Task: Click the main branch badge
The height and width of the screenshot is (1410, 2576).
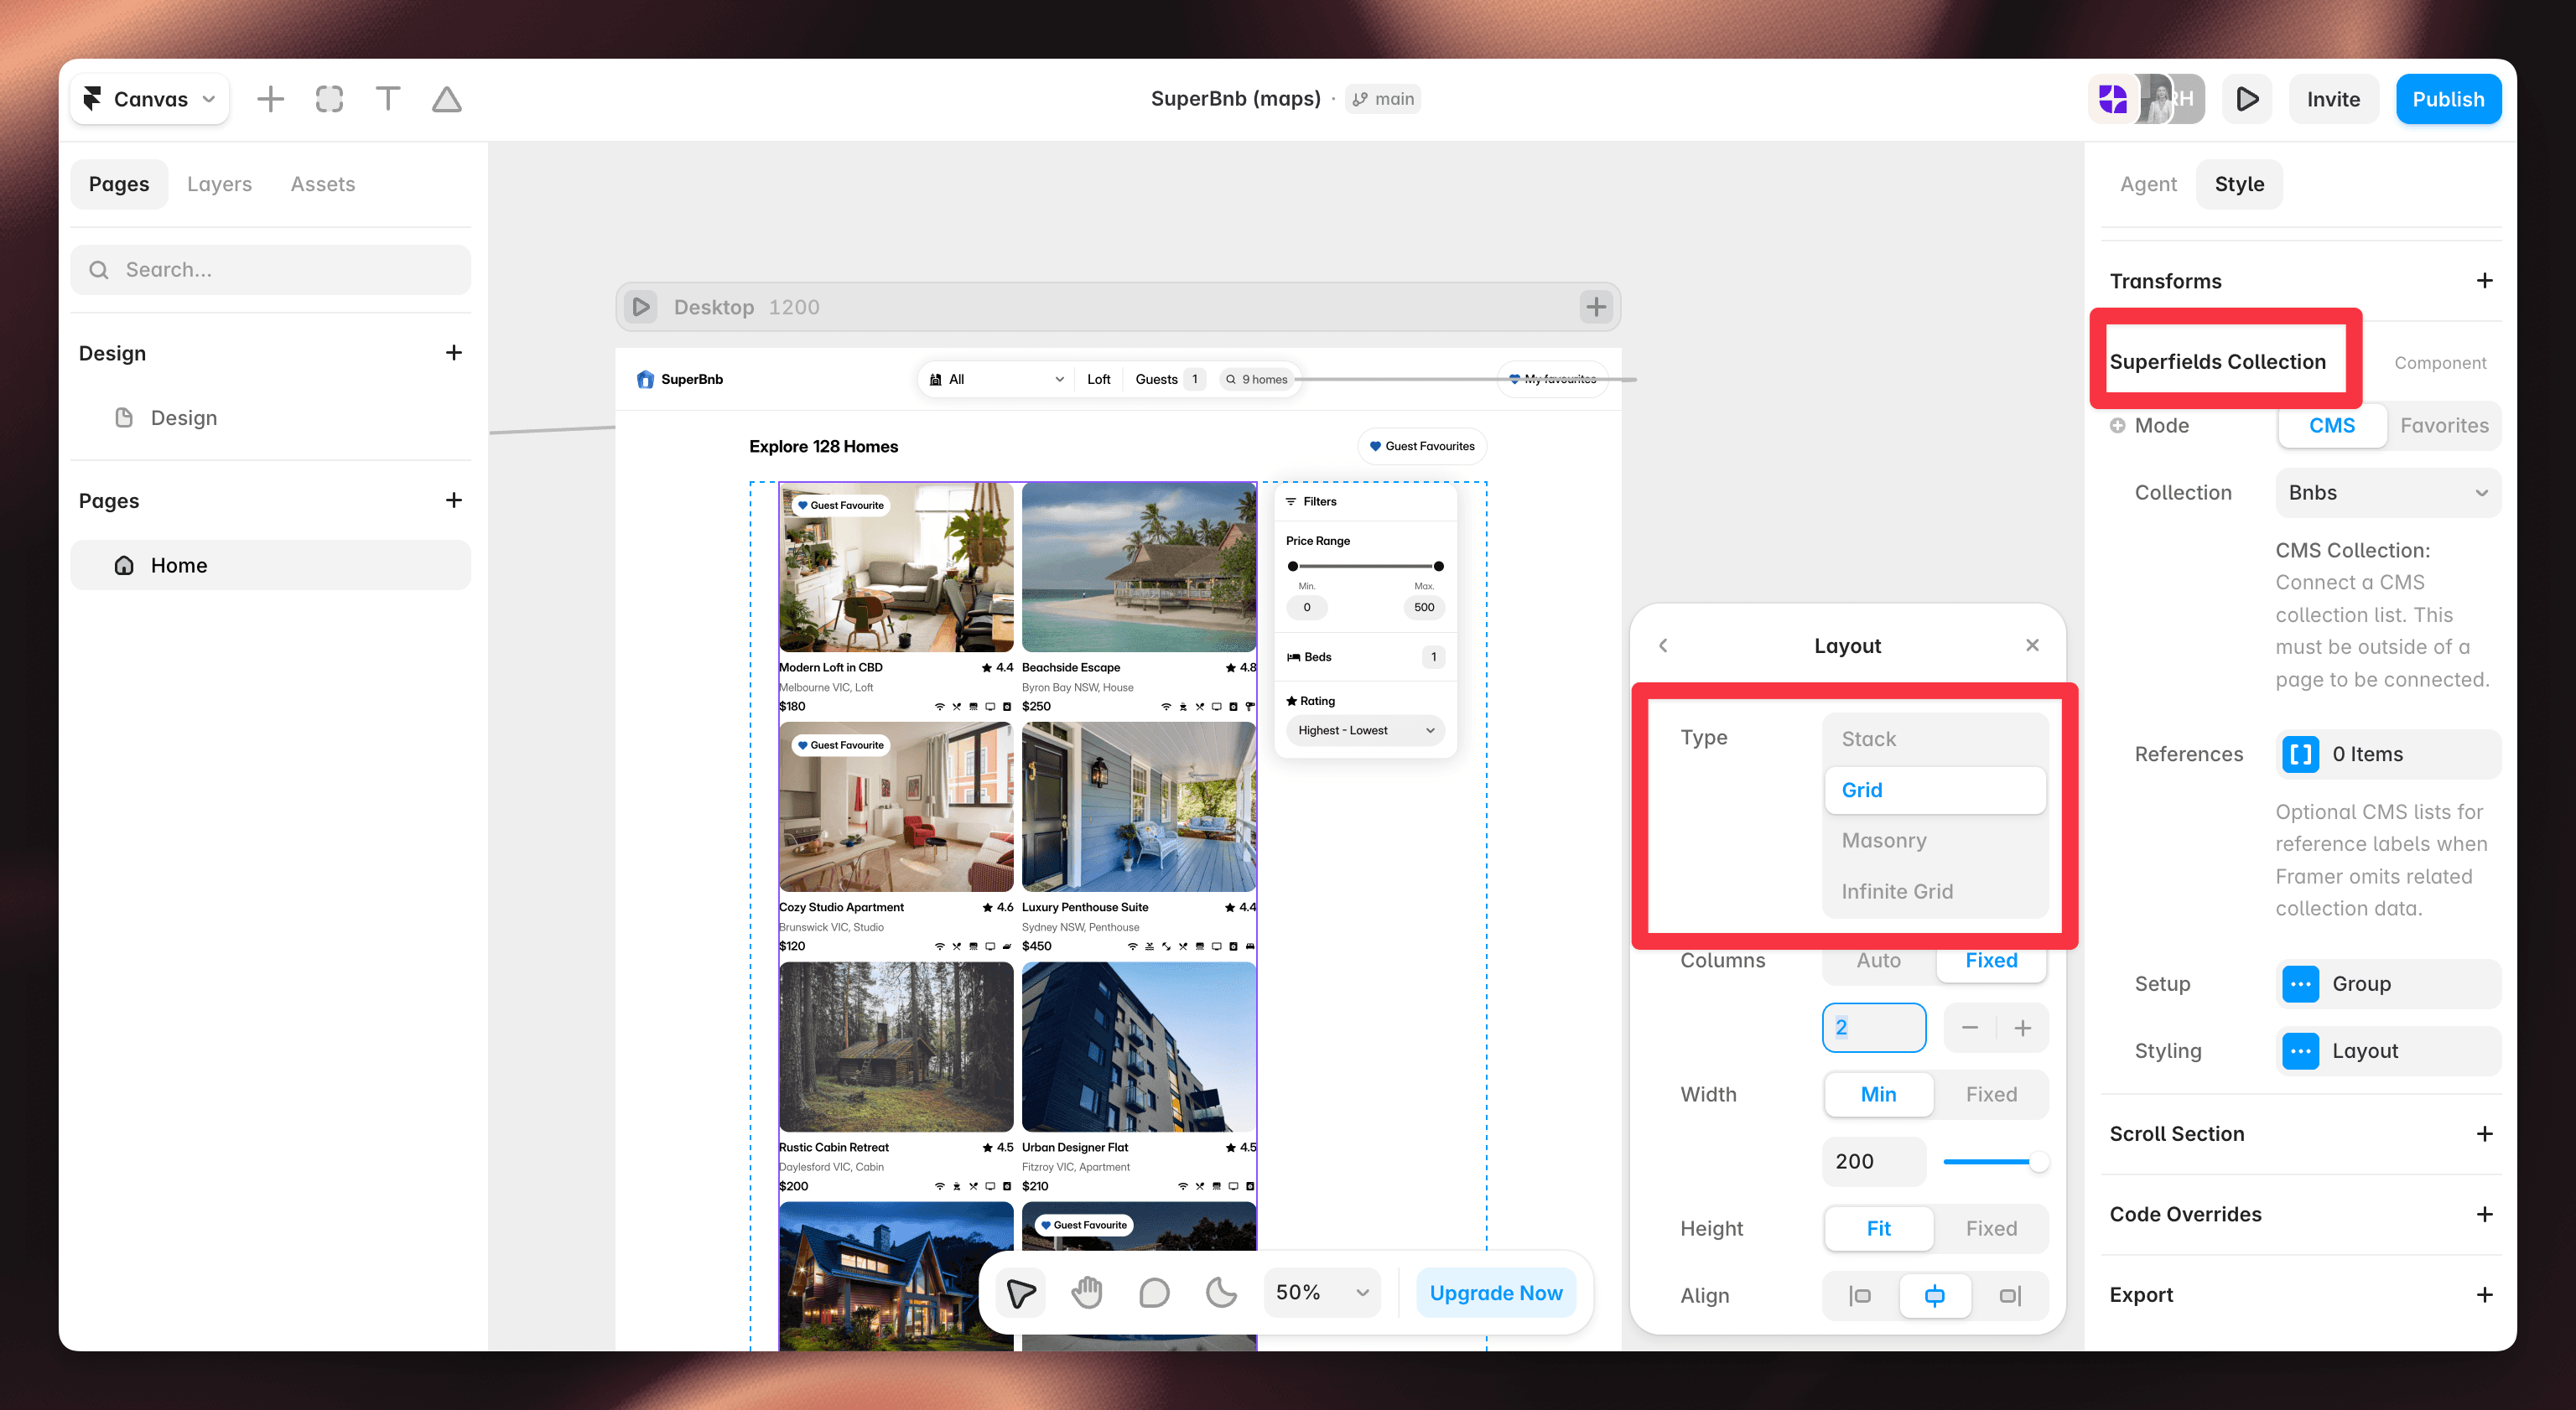Action: click(x=1383, y=99)
